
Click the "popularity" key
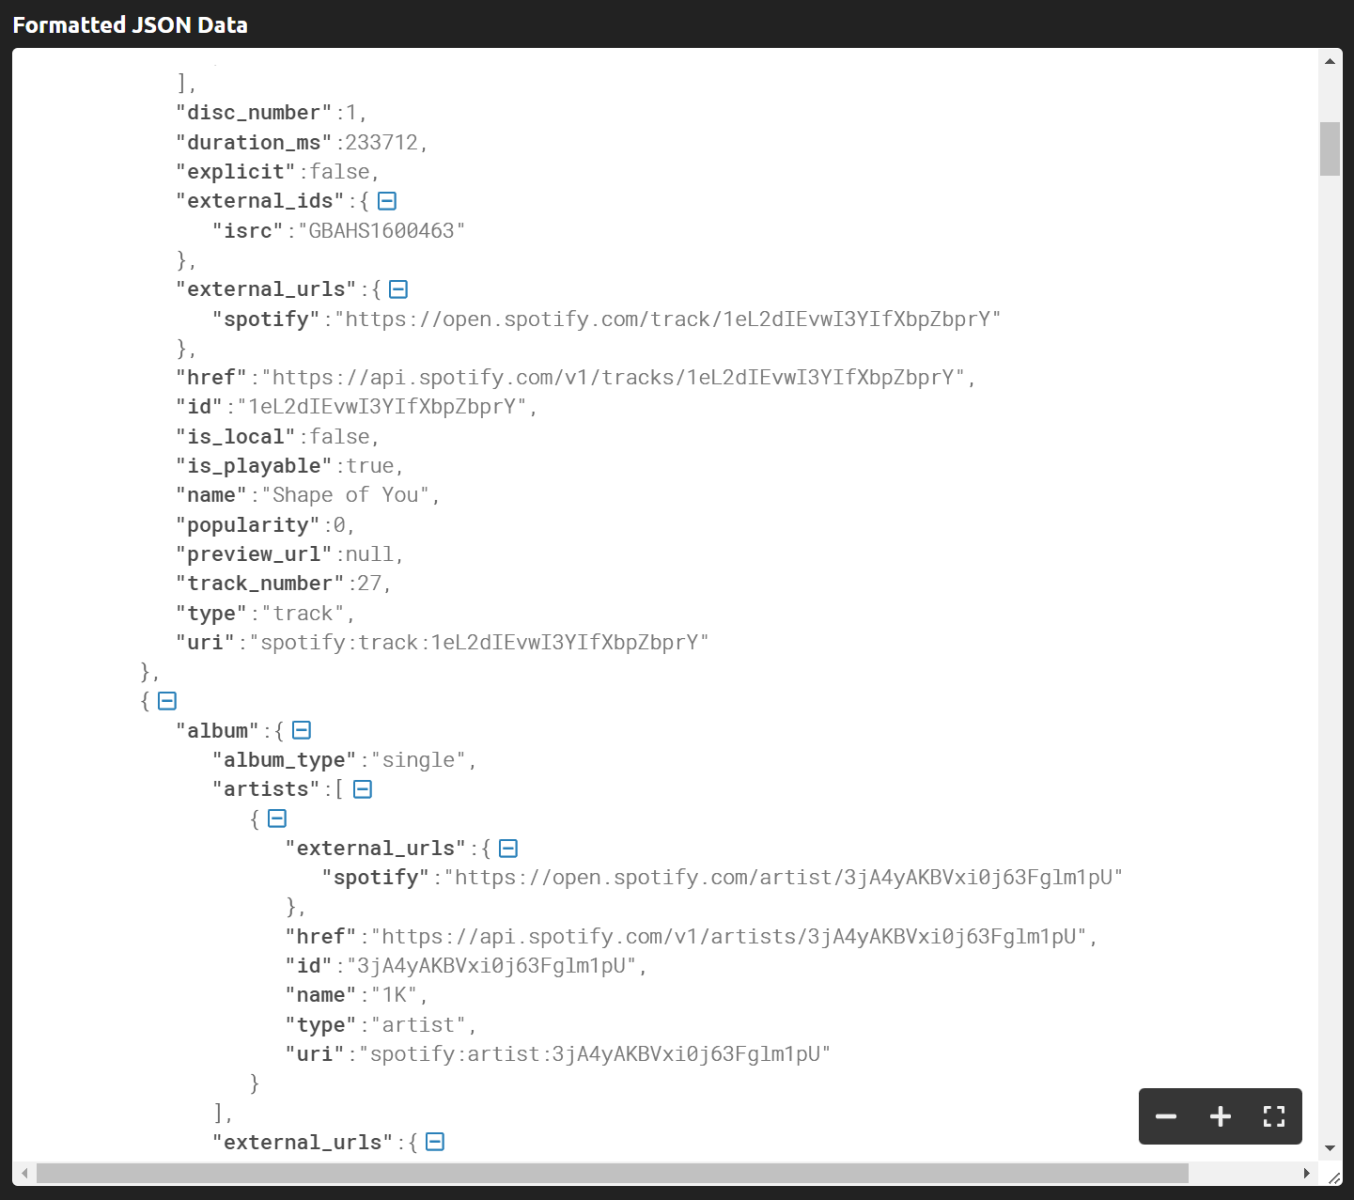point(248,525)
